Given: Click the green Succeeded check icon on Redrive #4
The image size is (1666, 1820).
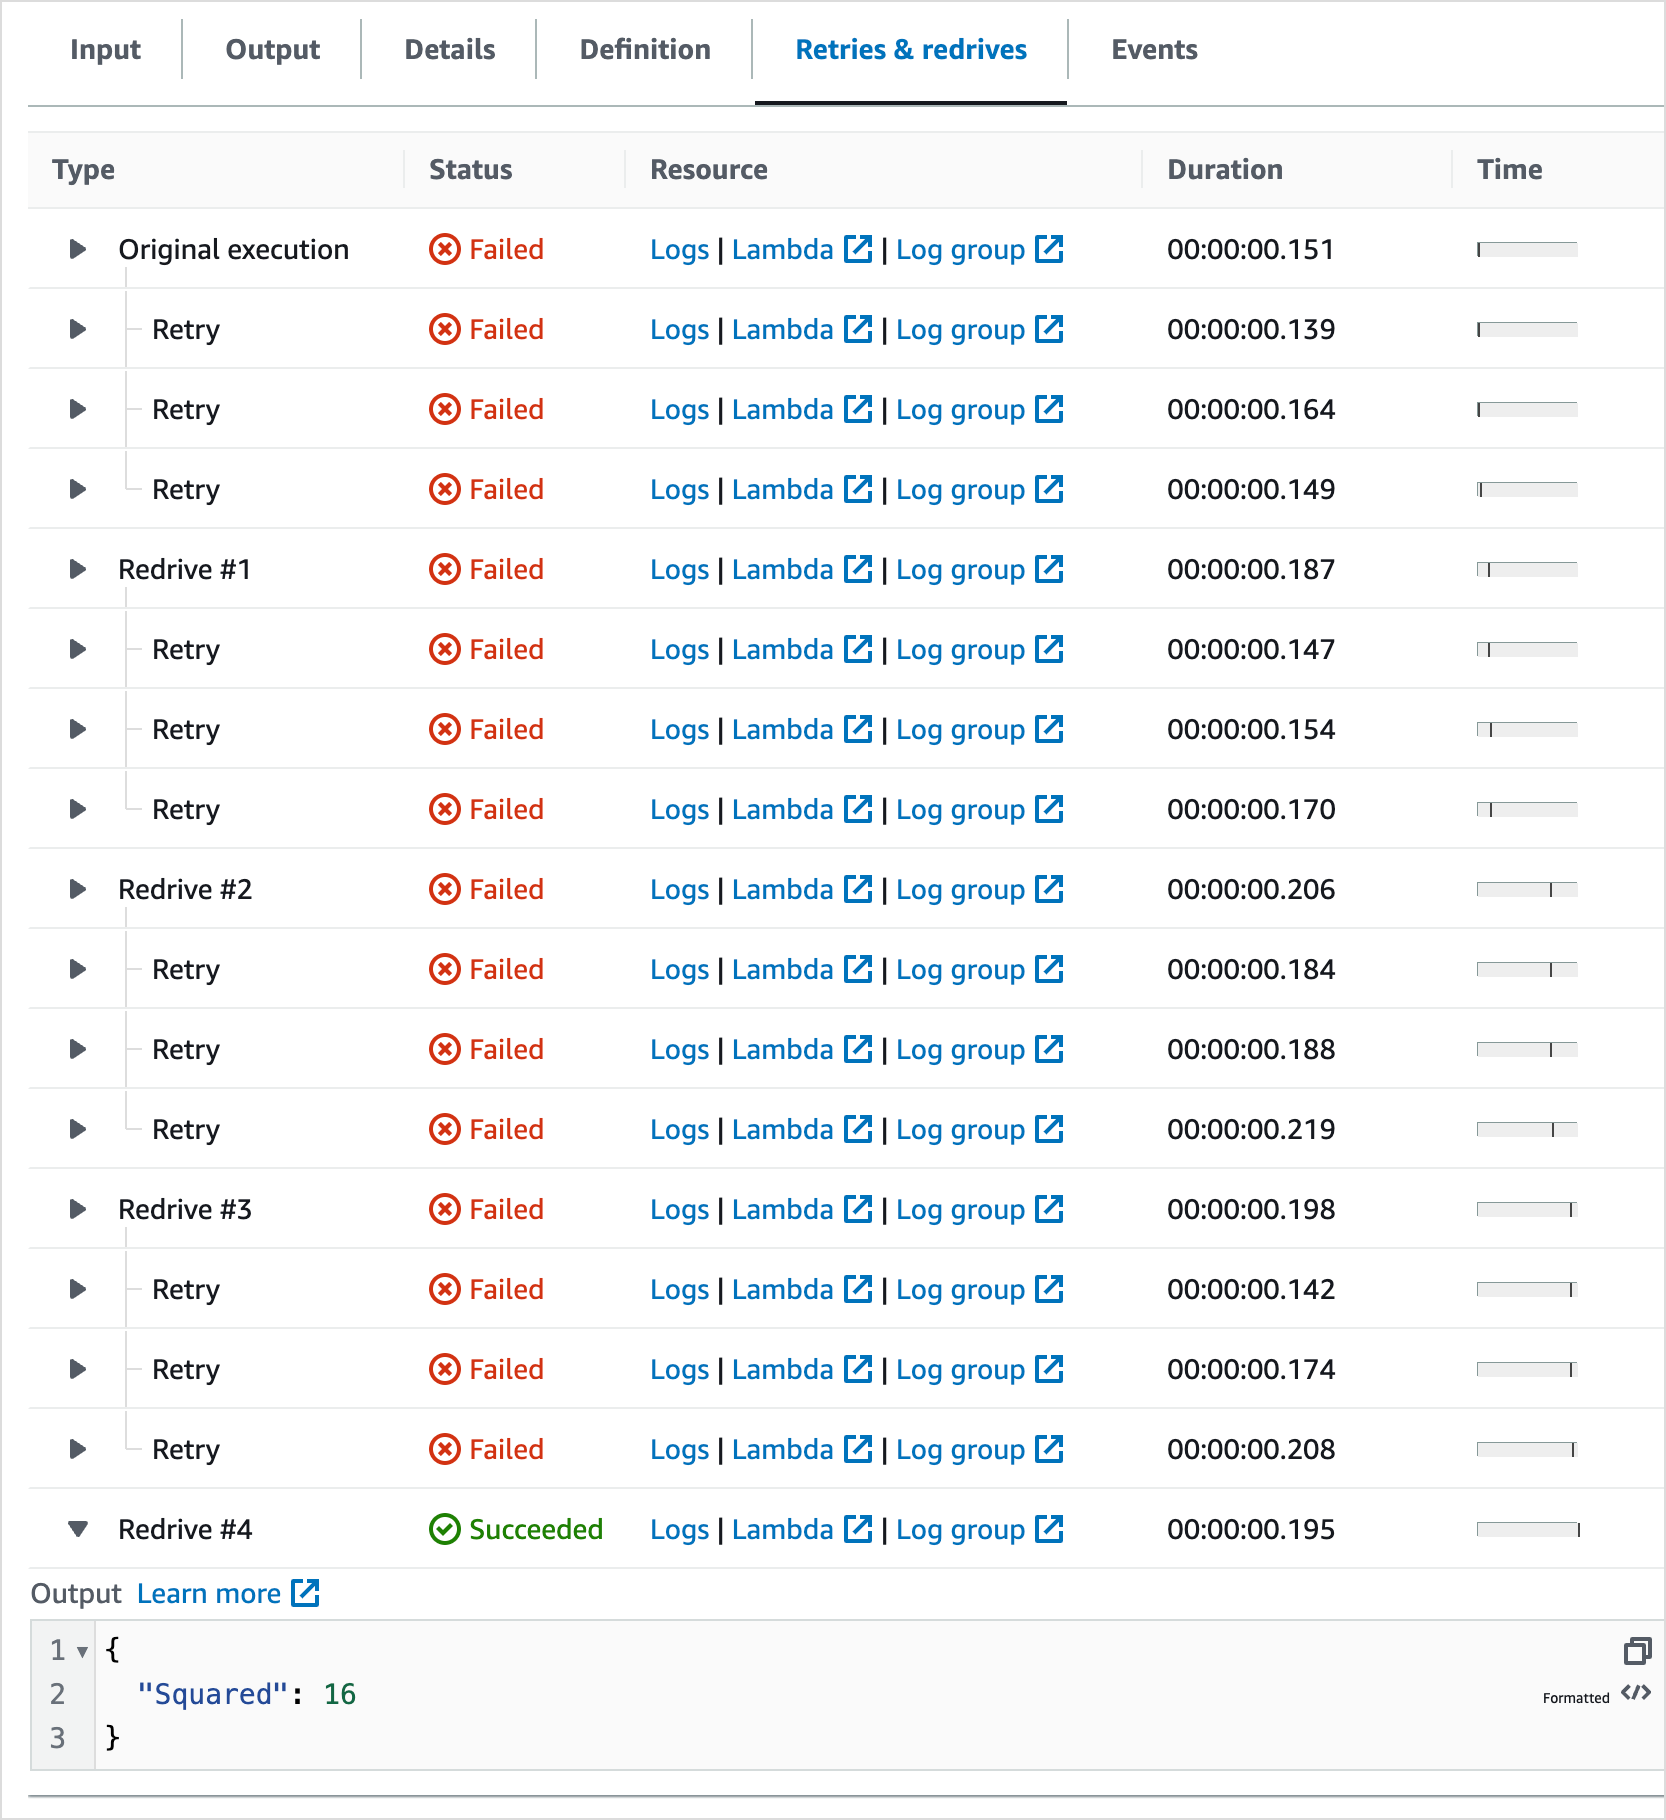Looking at the screenshot, I should coord(444,1529).
